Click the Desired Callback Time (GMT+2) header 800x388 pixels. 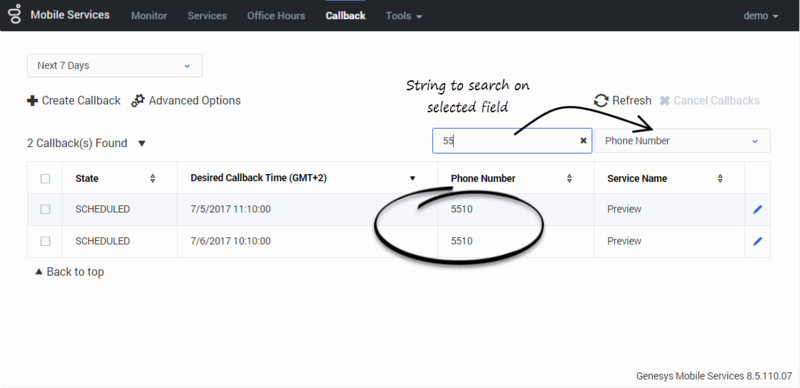click(259, 178)
